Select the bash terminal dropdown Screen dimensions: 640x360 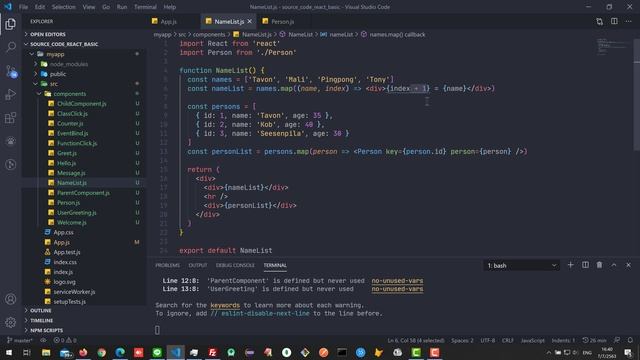pos(521,265)
